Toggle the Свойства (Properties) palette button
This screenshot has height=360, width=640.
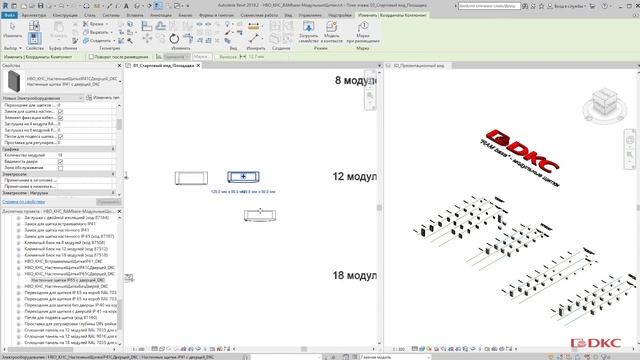point(34,39)
